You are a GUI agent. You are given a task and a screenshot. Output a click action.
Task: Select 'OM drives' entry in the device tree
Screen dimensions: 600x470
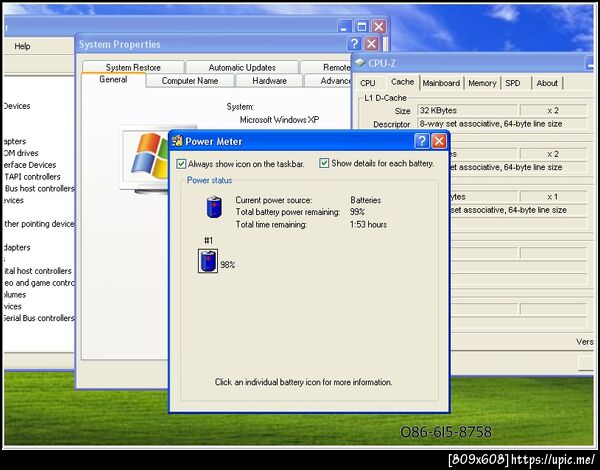point(21,153)
